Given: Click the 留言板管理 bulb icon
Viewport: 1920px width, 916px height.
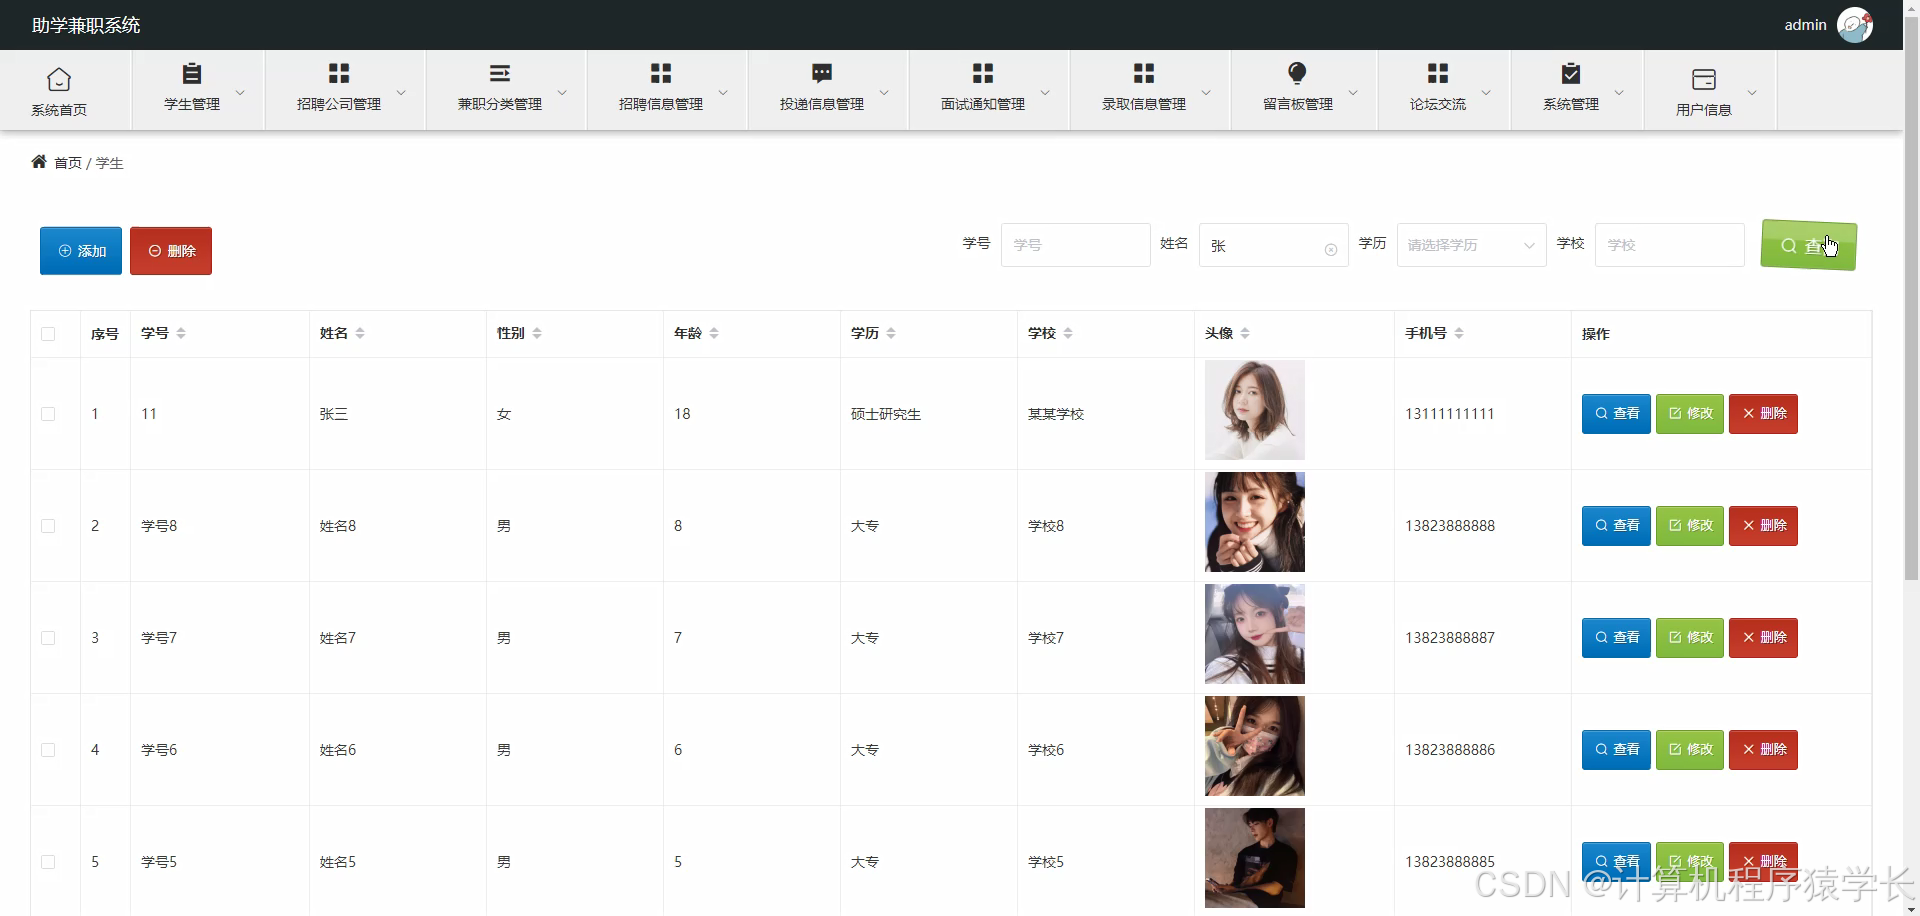Looking at the screenshot, I should tap(1297, 73).
